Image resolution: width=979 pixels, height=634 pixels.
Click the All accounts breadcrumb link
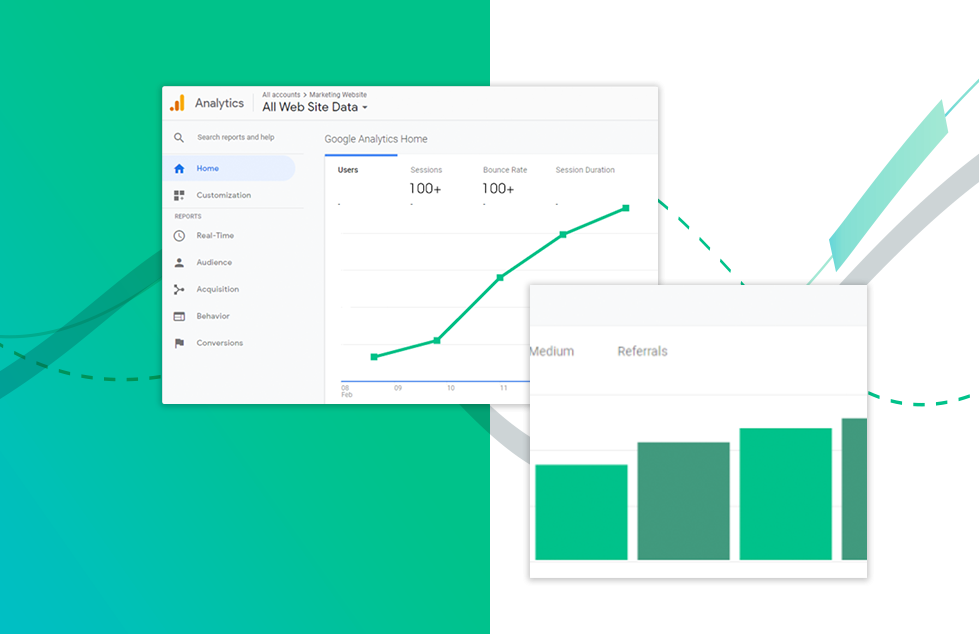pos(281,95)
